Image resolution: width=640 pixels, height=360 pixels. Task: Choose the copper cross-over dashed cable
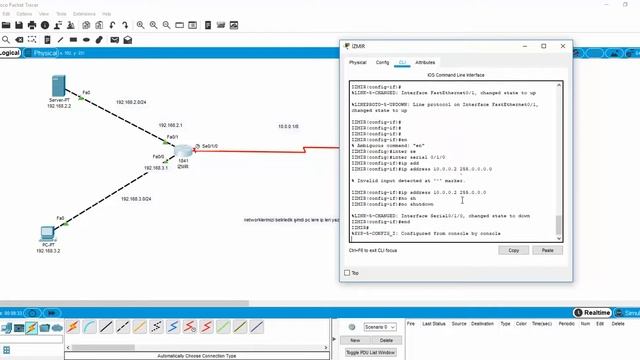pyautogui.click(x=123, y=327)
